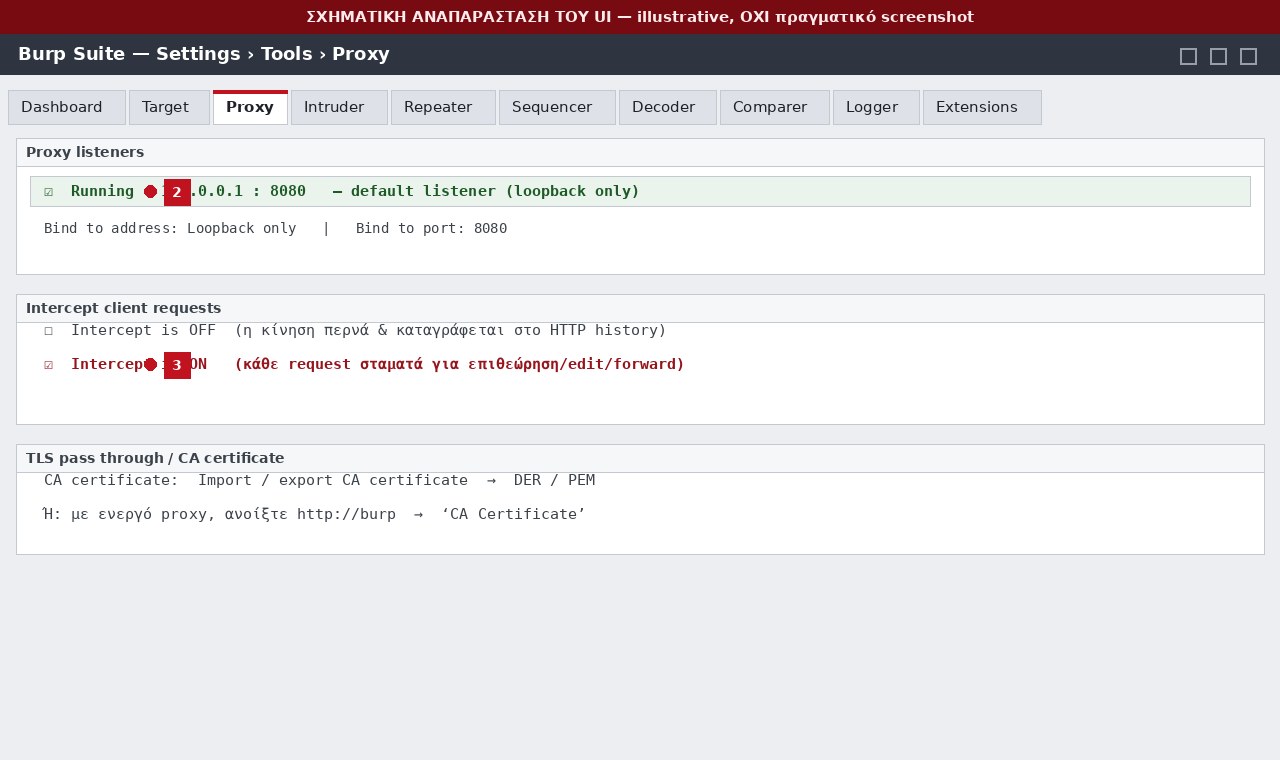1280x760 pixels.
Task: Select the default listener (loopback only) row
Action: [x=640, y=191]
